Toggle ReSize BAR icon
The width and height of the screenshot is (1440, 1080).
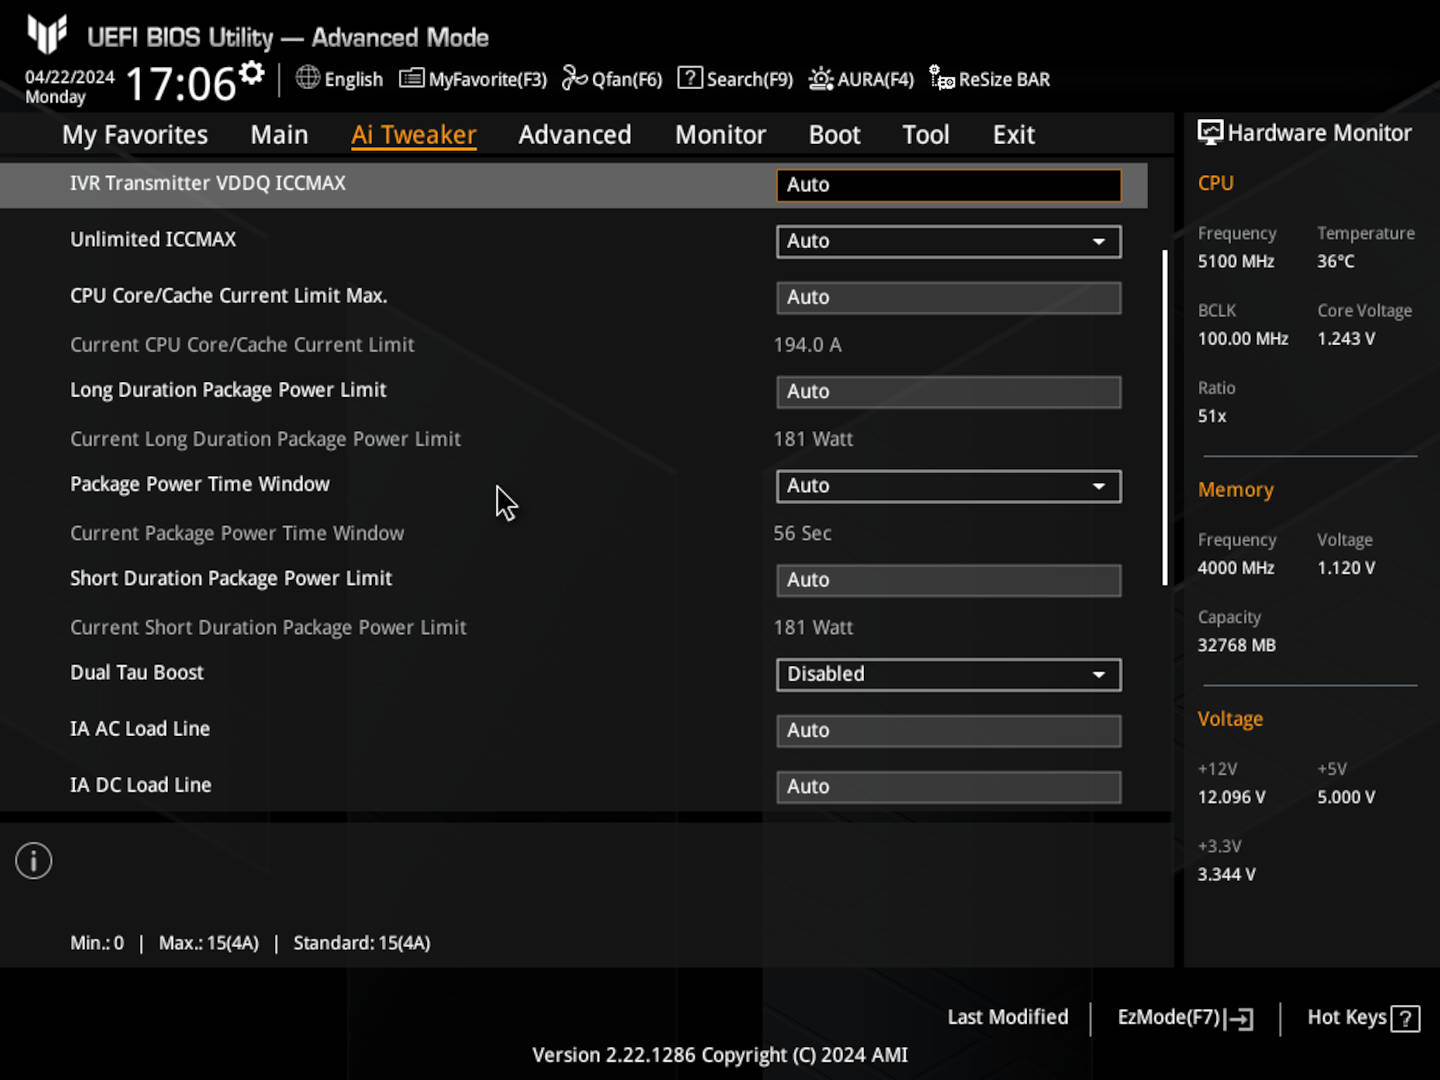(941, 78)
